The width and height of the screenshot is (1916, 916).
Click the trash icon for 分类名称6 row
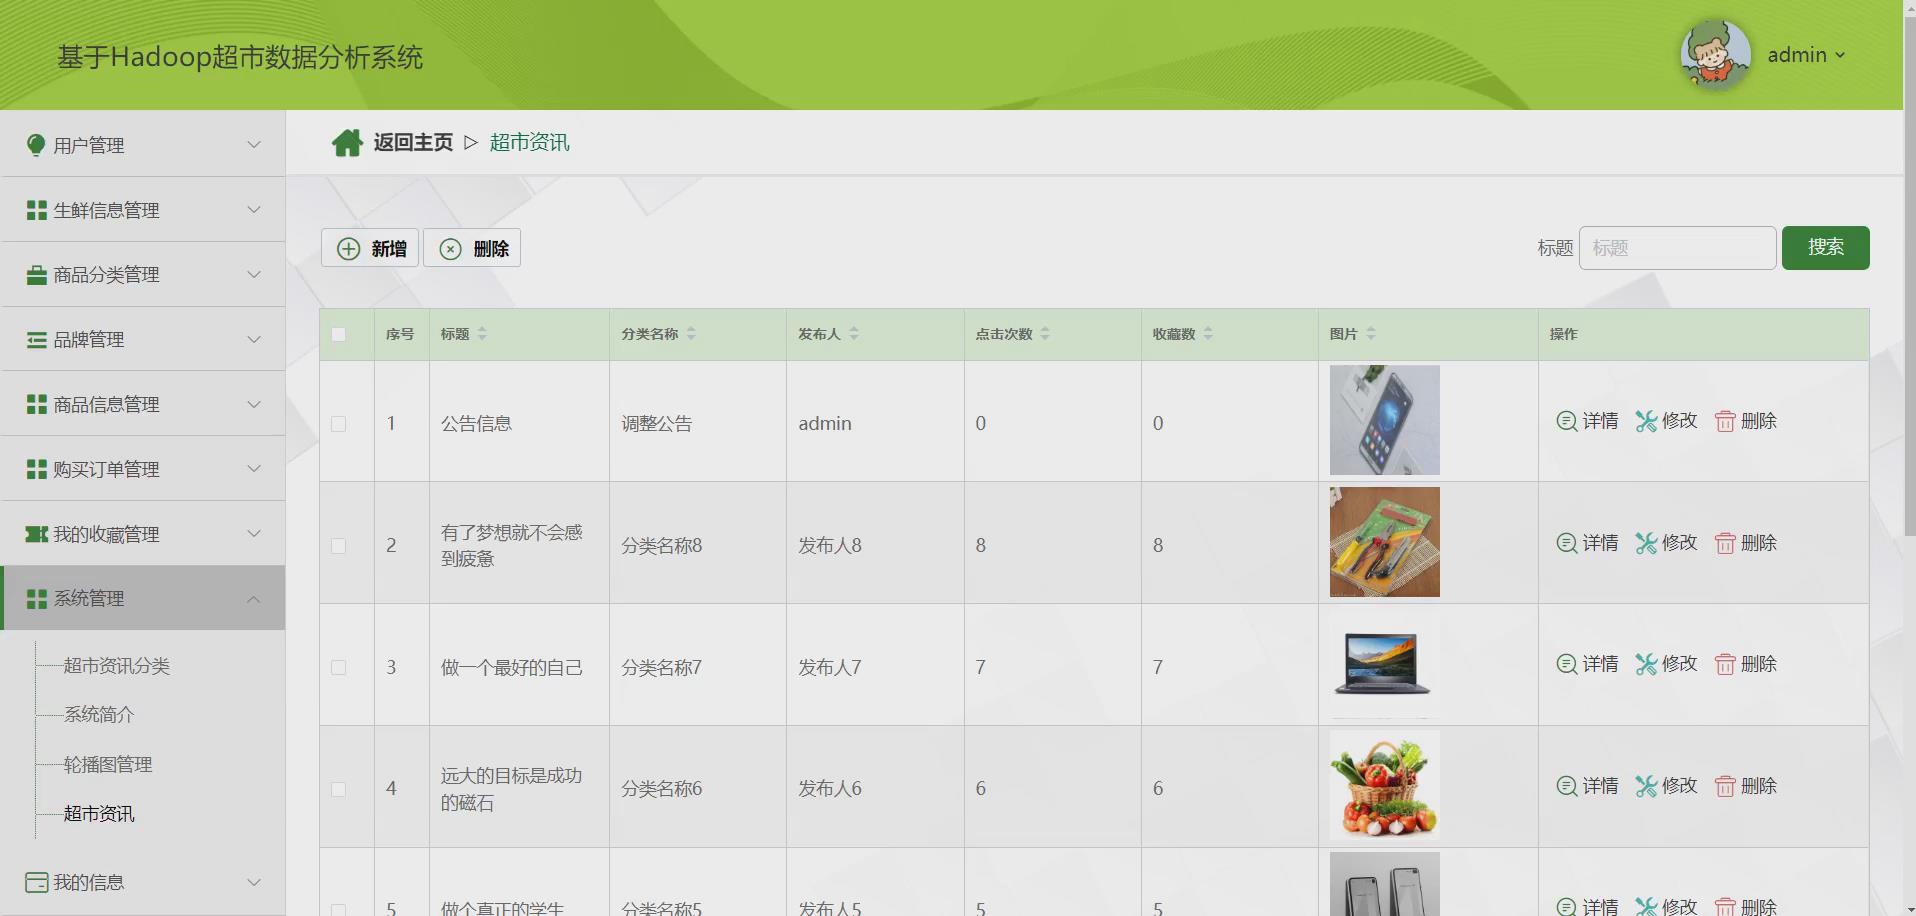(1725, 786)
